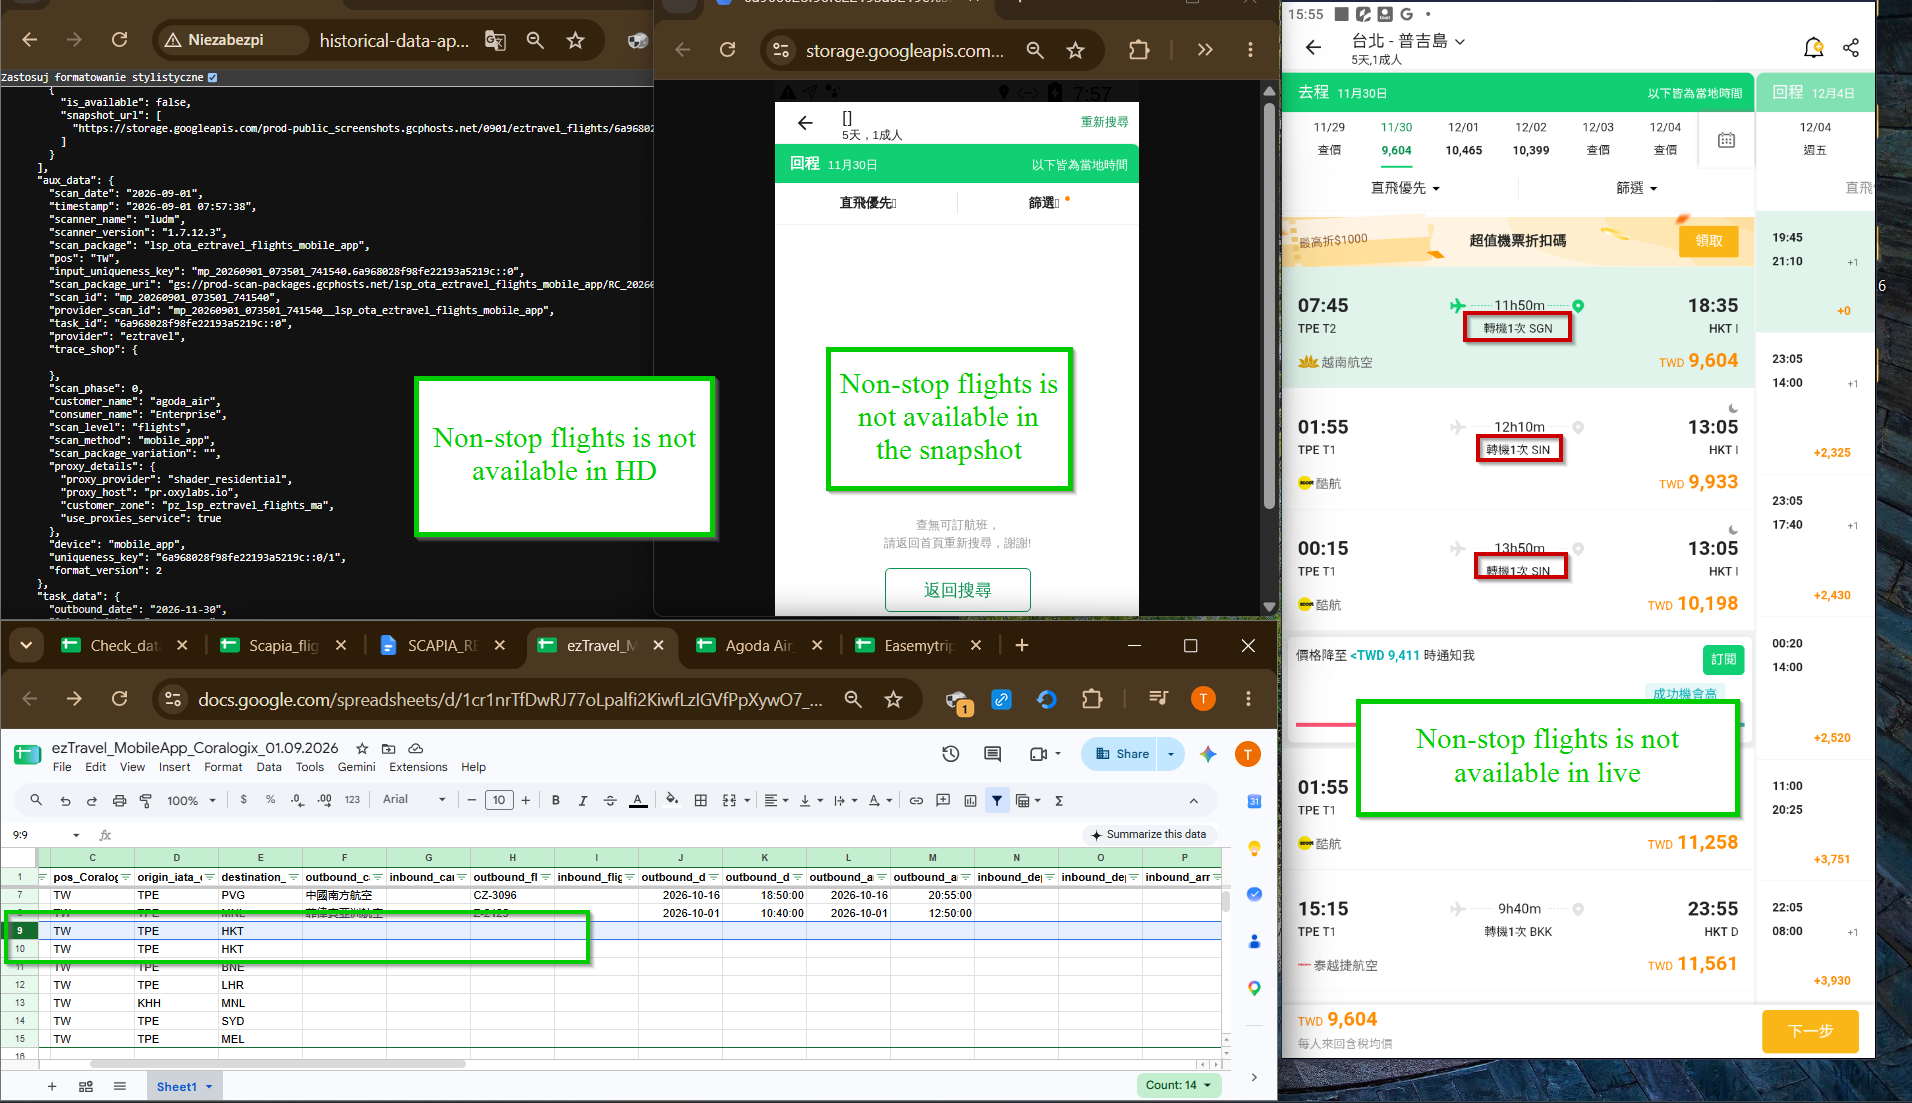Click the borders icon in Sheets toolbar
1912x1103 pixels.
pos(701,800)
